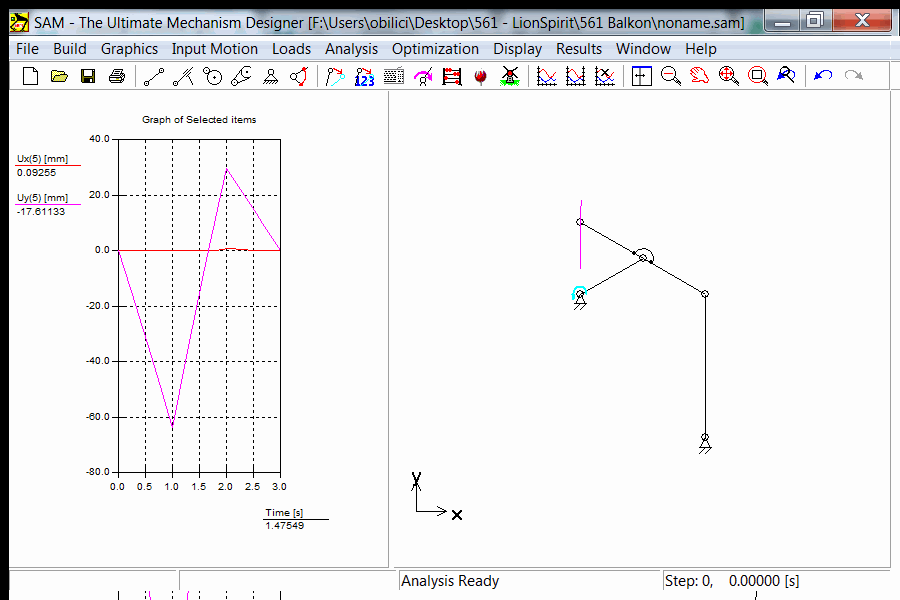Click the abacus analysis icon
The width and height of the screenshot is (900, 600).
tap(452, 76)
